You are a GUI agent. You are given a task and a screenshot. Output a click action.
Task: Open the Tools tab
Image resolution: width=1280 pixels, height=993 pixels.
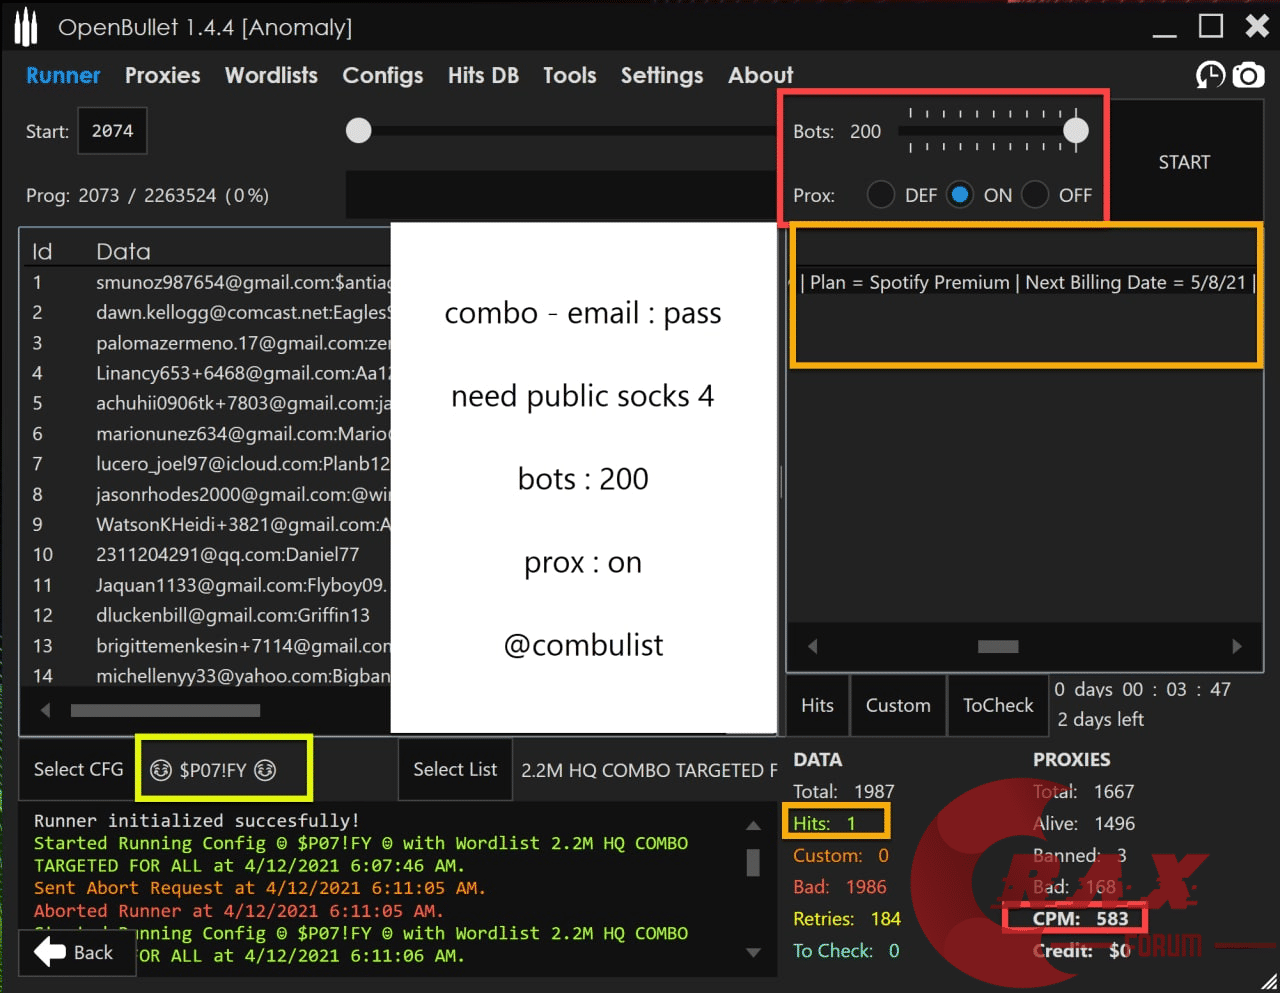[x=570, y=75]
